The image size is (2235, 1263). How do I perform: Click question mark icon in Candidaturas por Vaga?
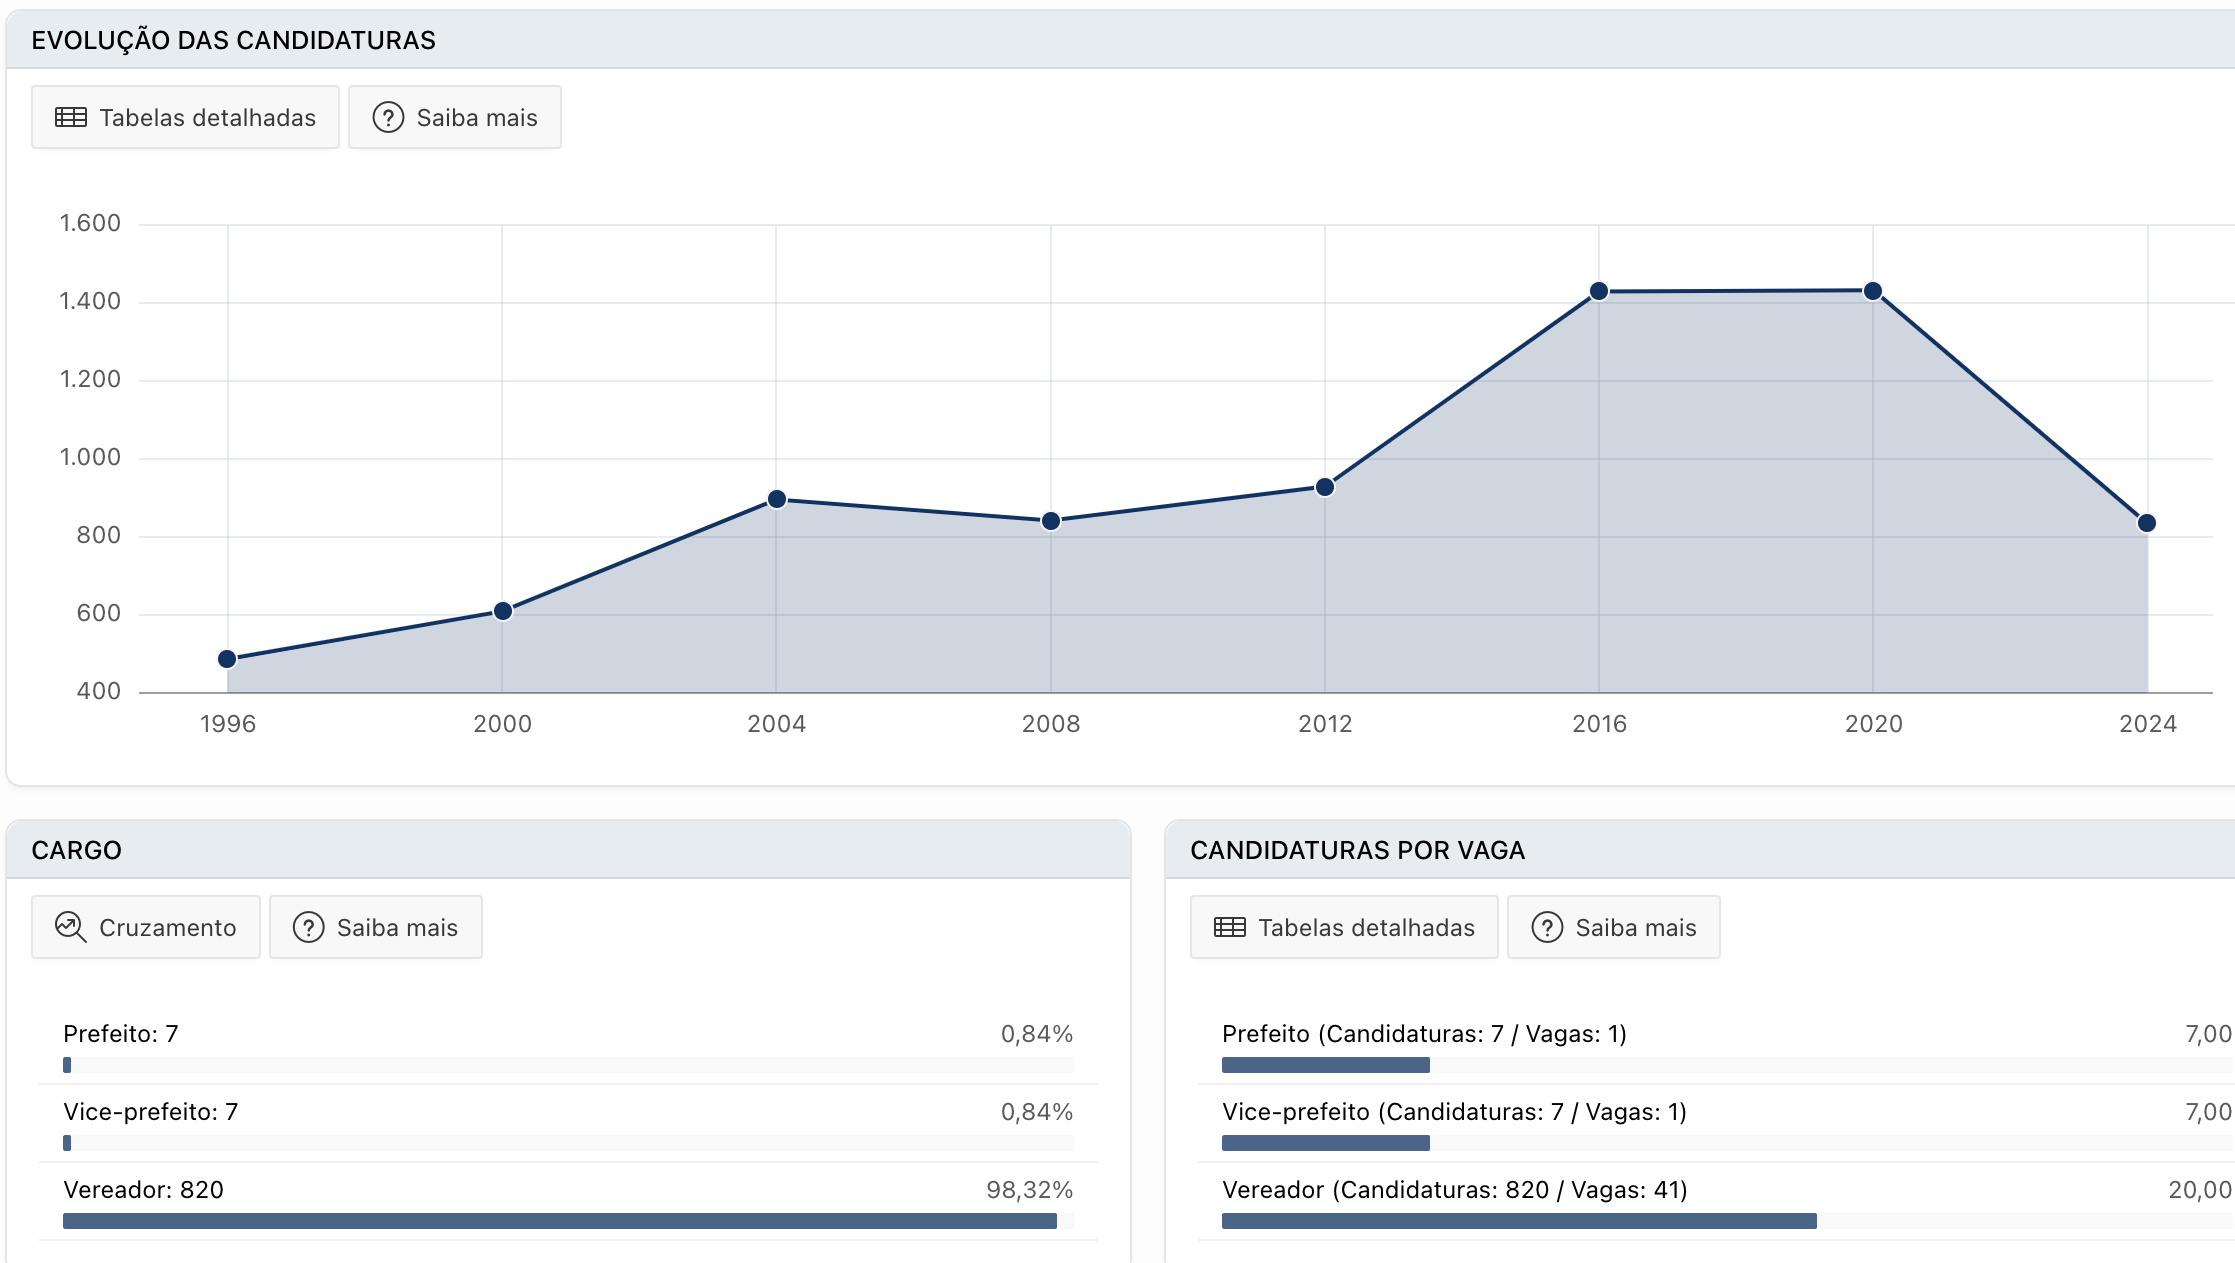[x=1547, y=928]
